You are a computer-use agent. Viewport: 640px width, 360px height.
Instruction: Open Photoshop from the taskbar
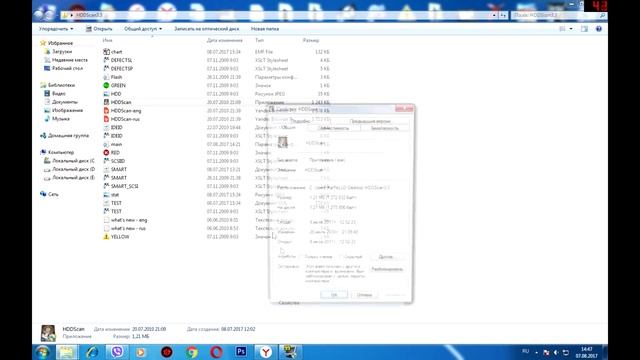coord(241,352)
